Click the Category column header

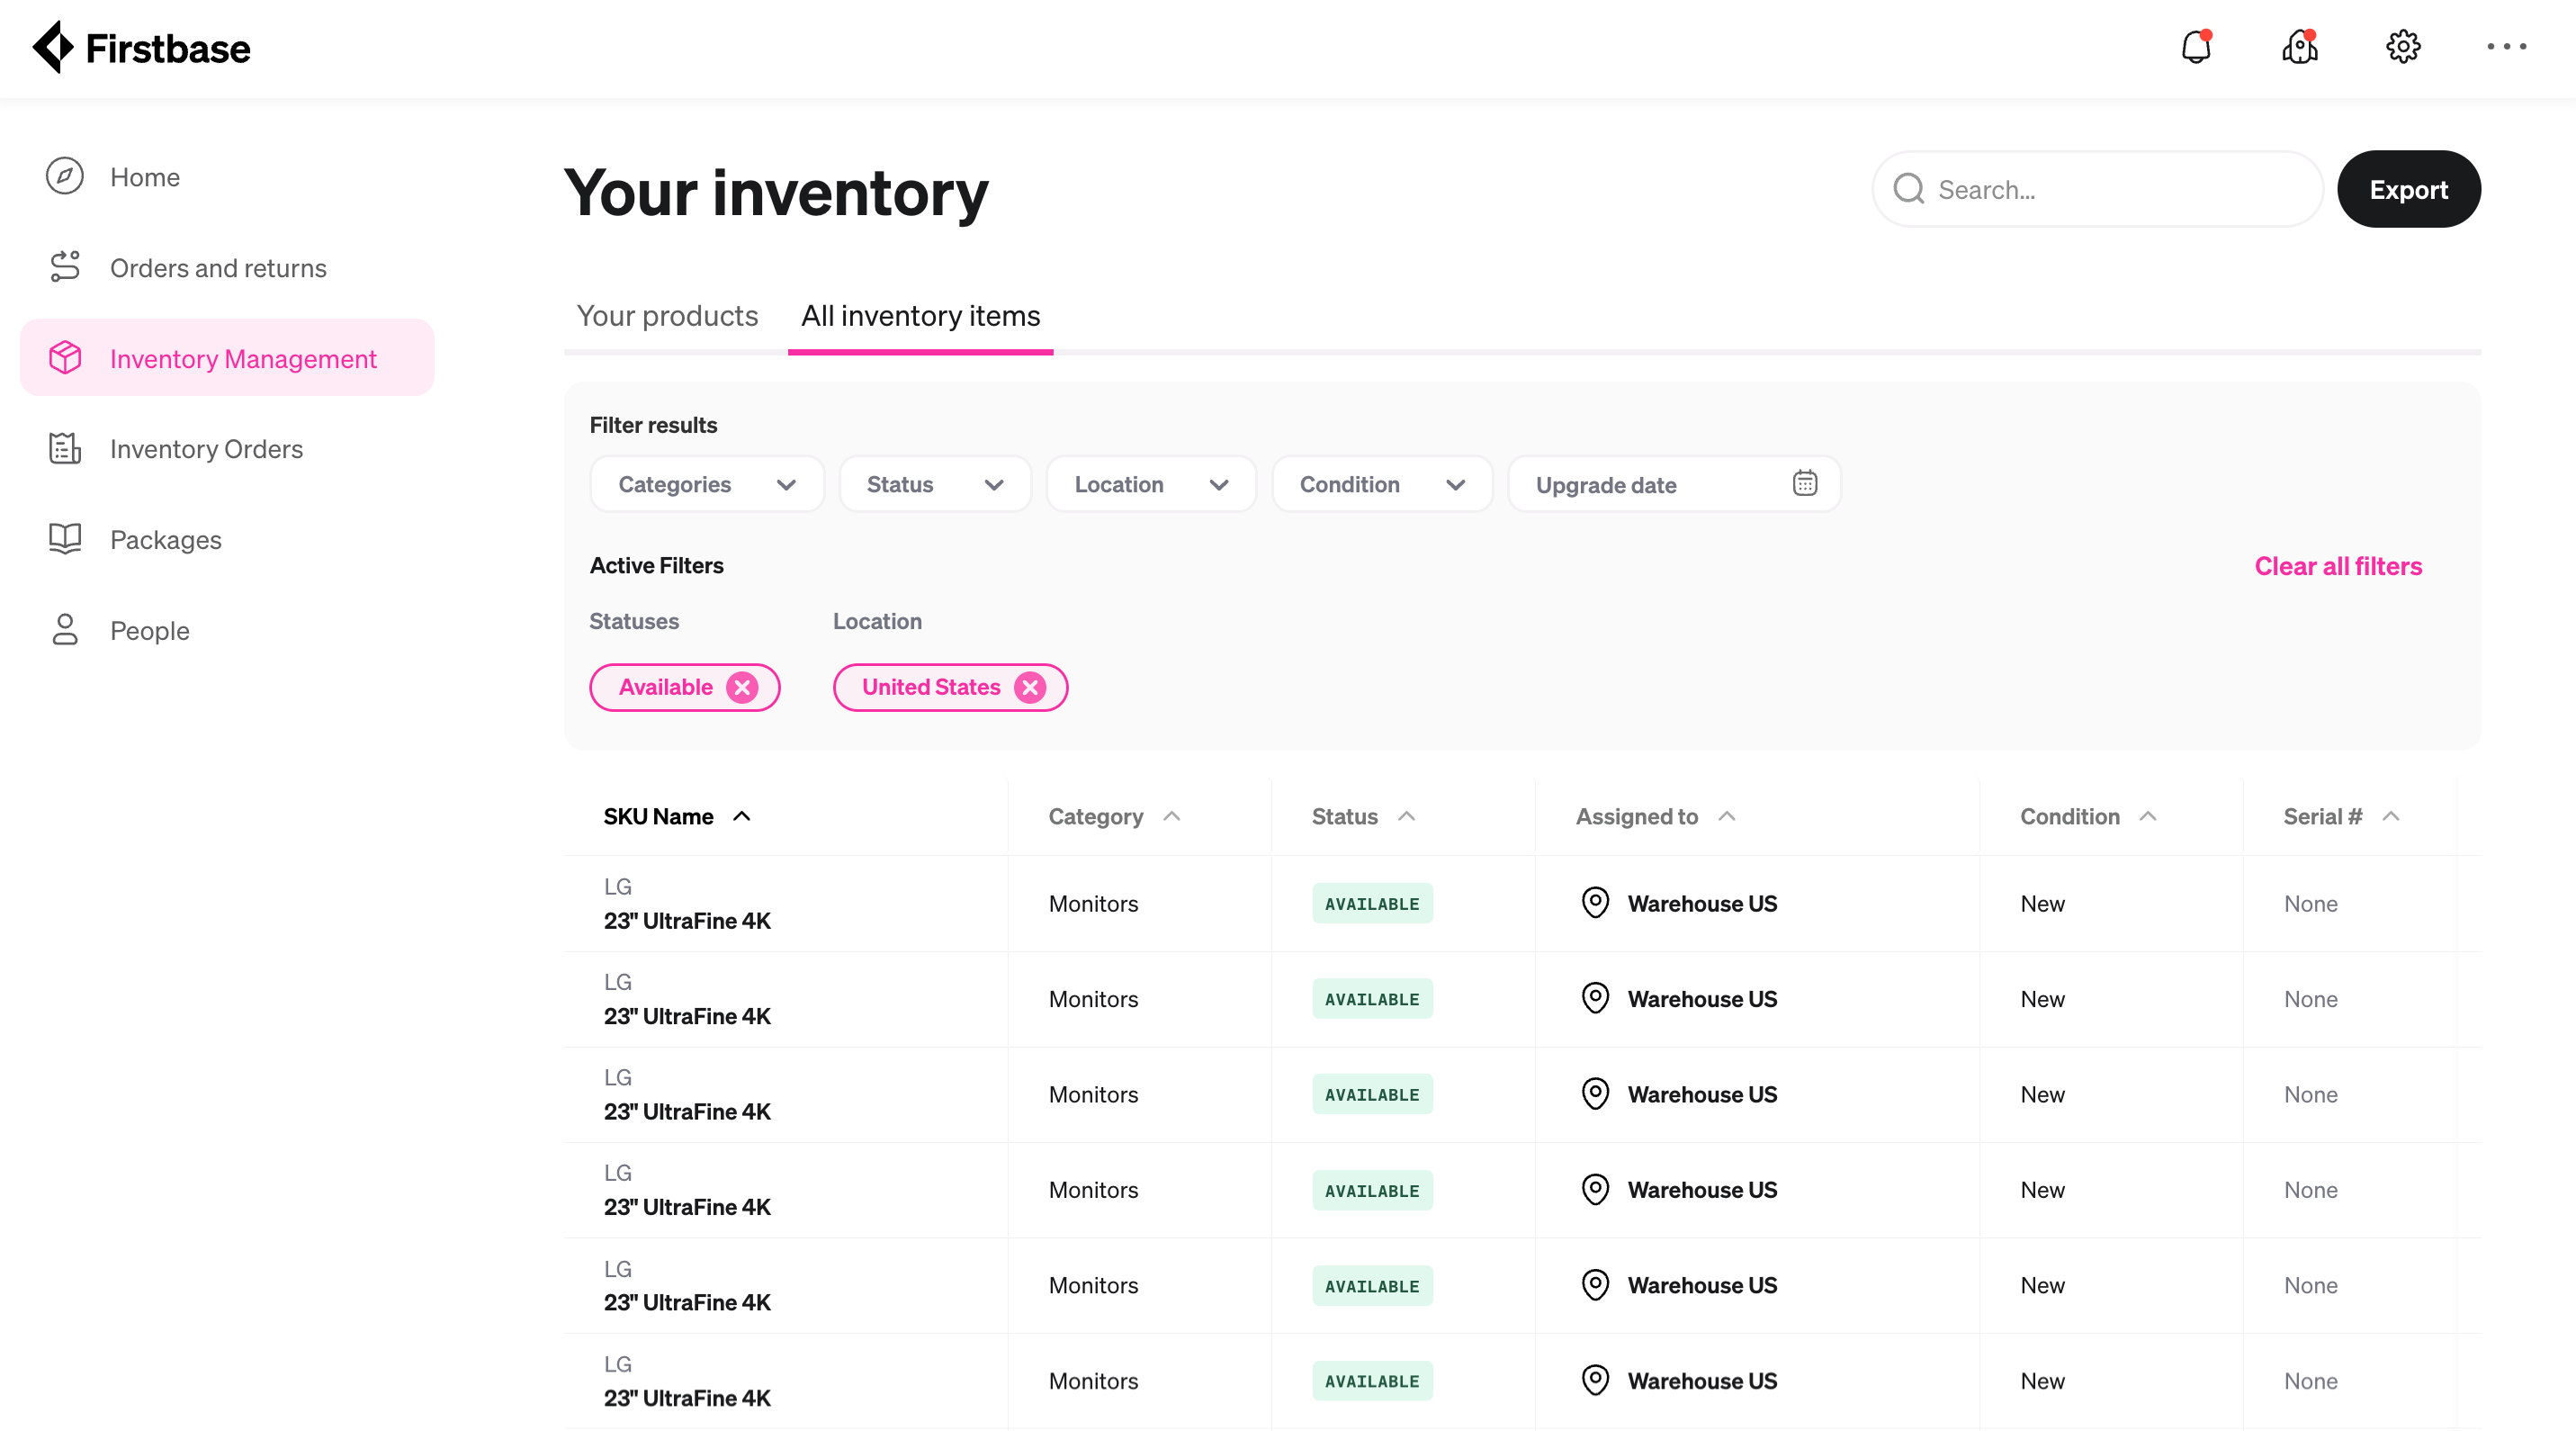point(1095,816)
